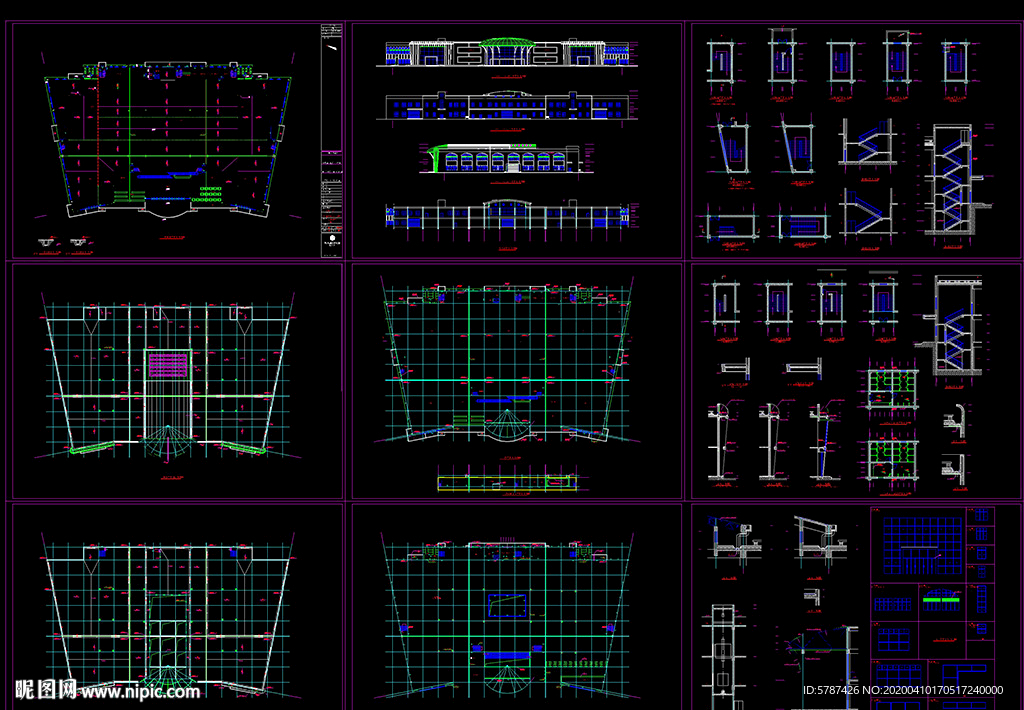This screenshot has height=710, width=1024.
Task: Click the green highlighted bar in window schedule
Action: tap(939, 598)
